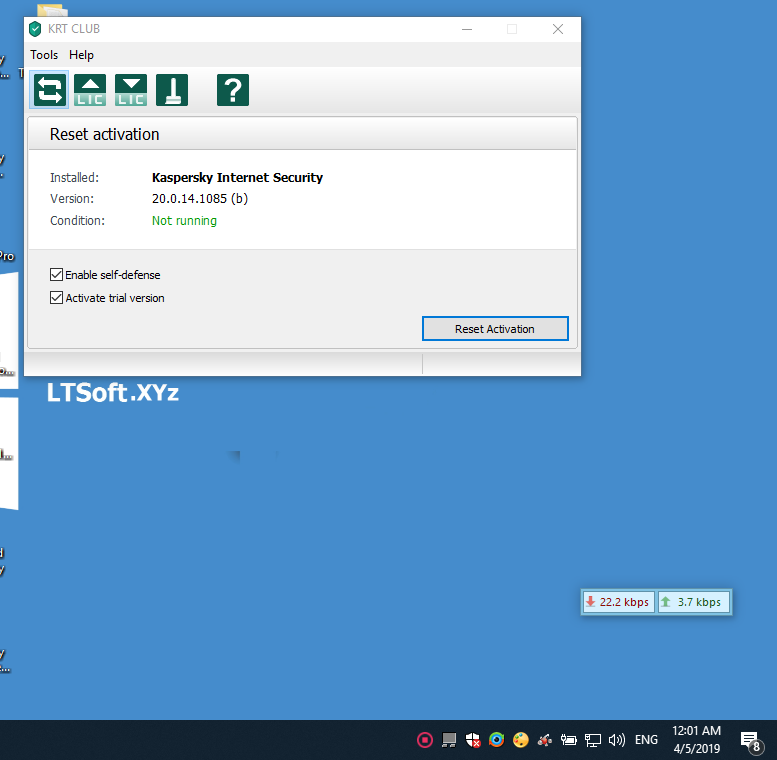Click the ENG language indicator
777x760 pixels.
click(646, 740)
